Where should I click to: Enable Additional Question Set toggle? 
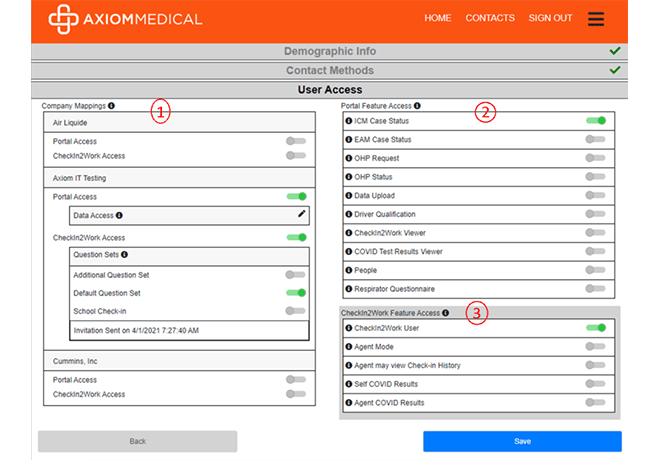pyautogui.click(x=295, y=275)
